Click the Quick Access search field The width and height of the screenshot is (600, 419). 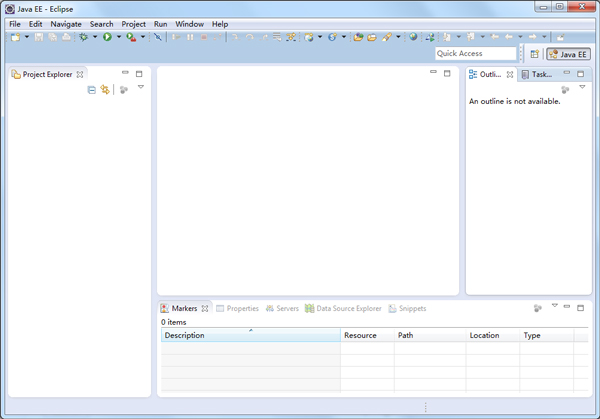pos(476,54)
